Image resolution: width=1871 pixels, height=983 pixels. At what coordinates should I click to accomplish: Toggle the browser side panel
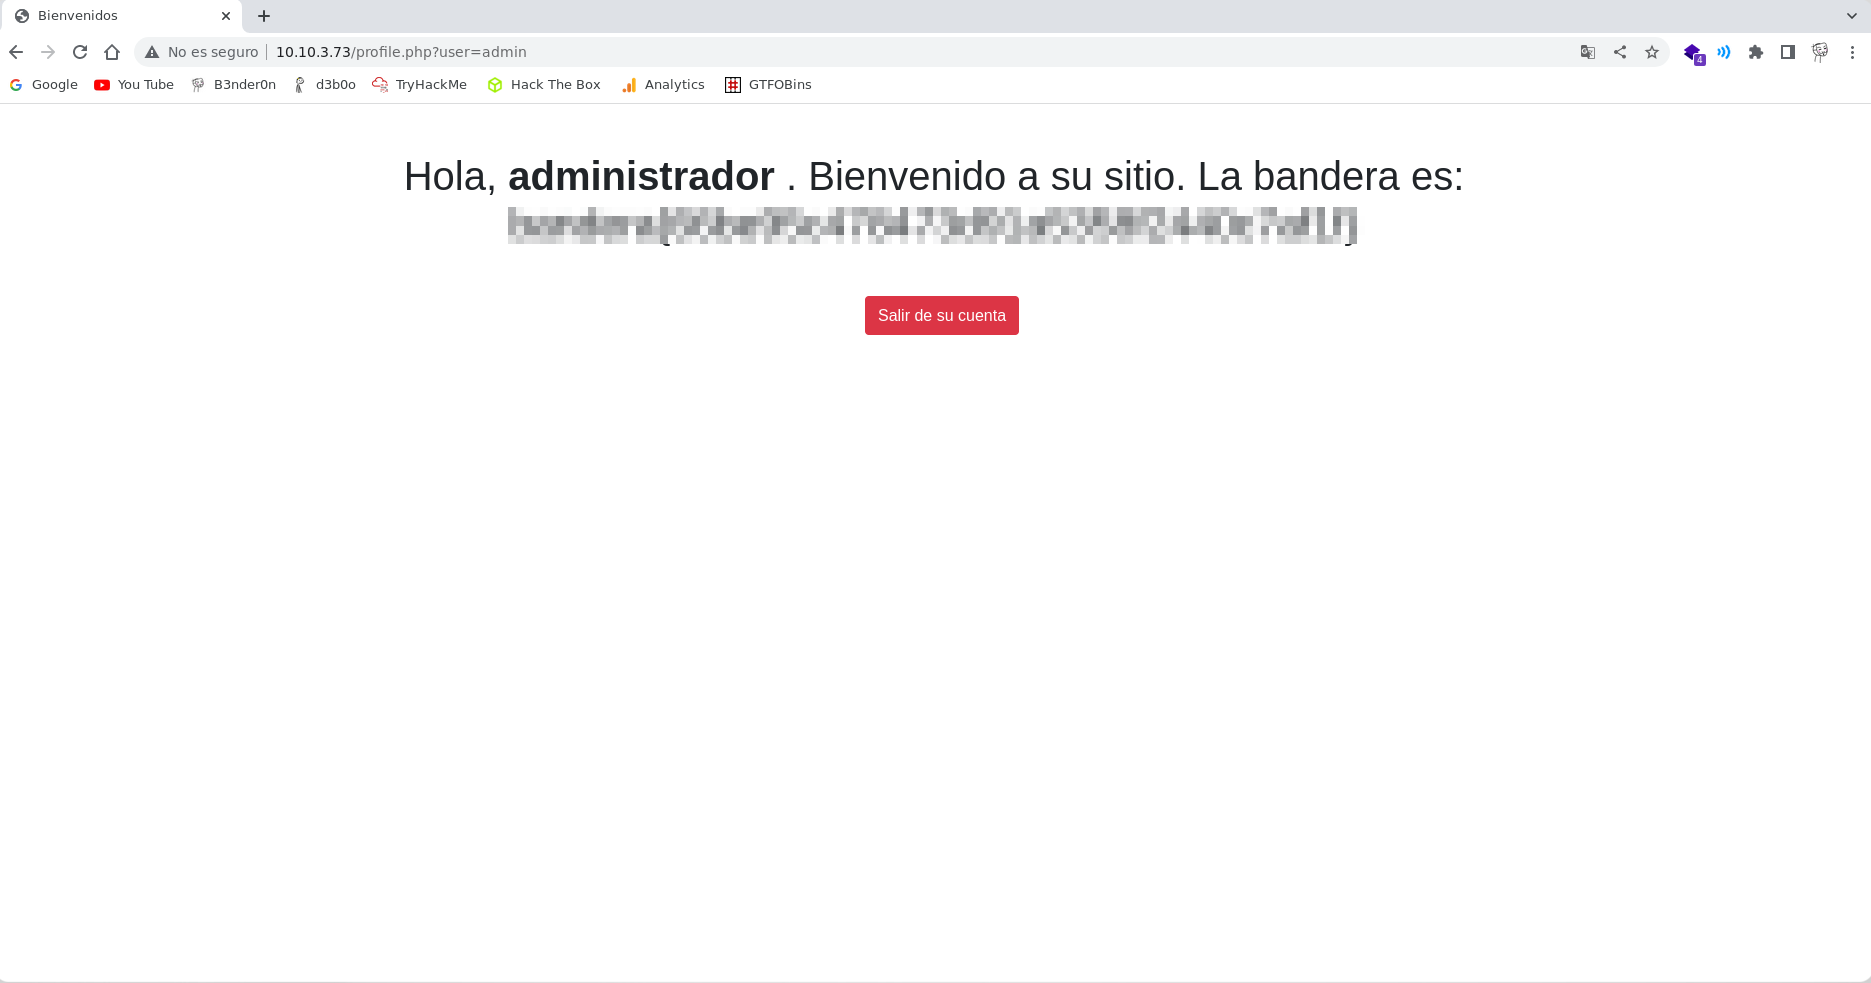point(1788,52)
